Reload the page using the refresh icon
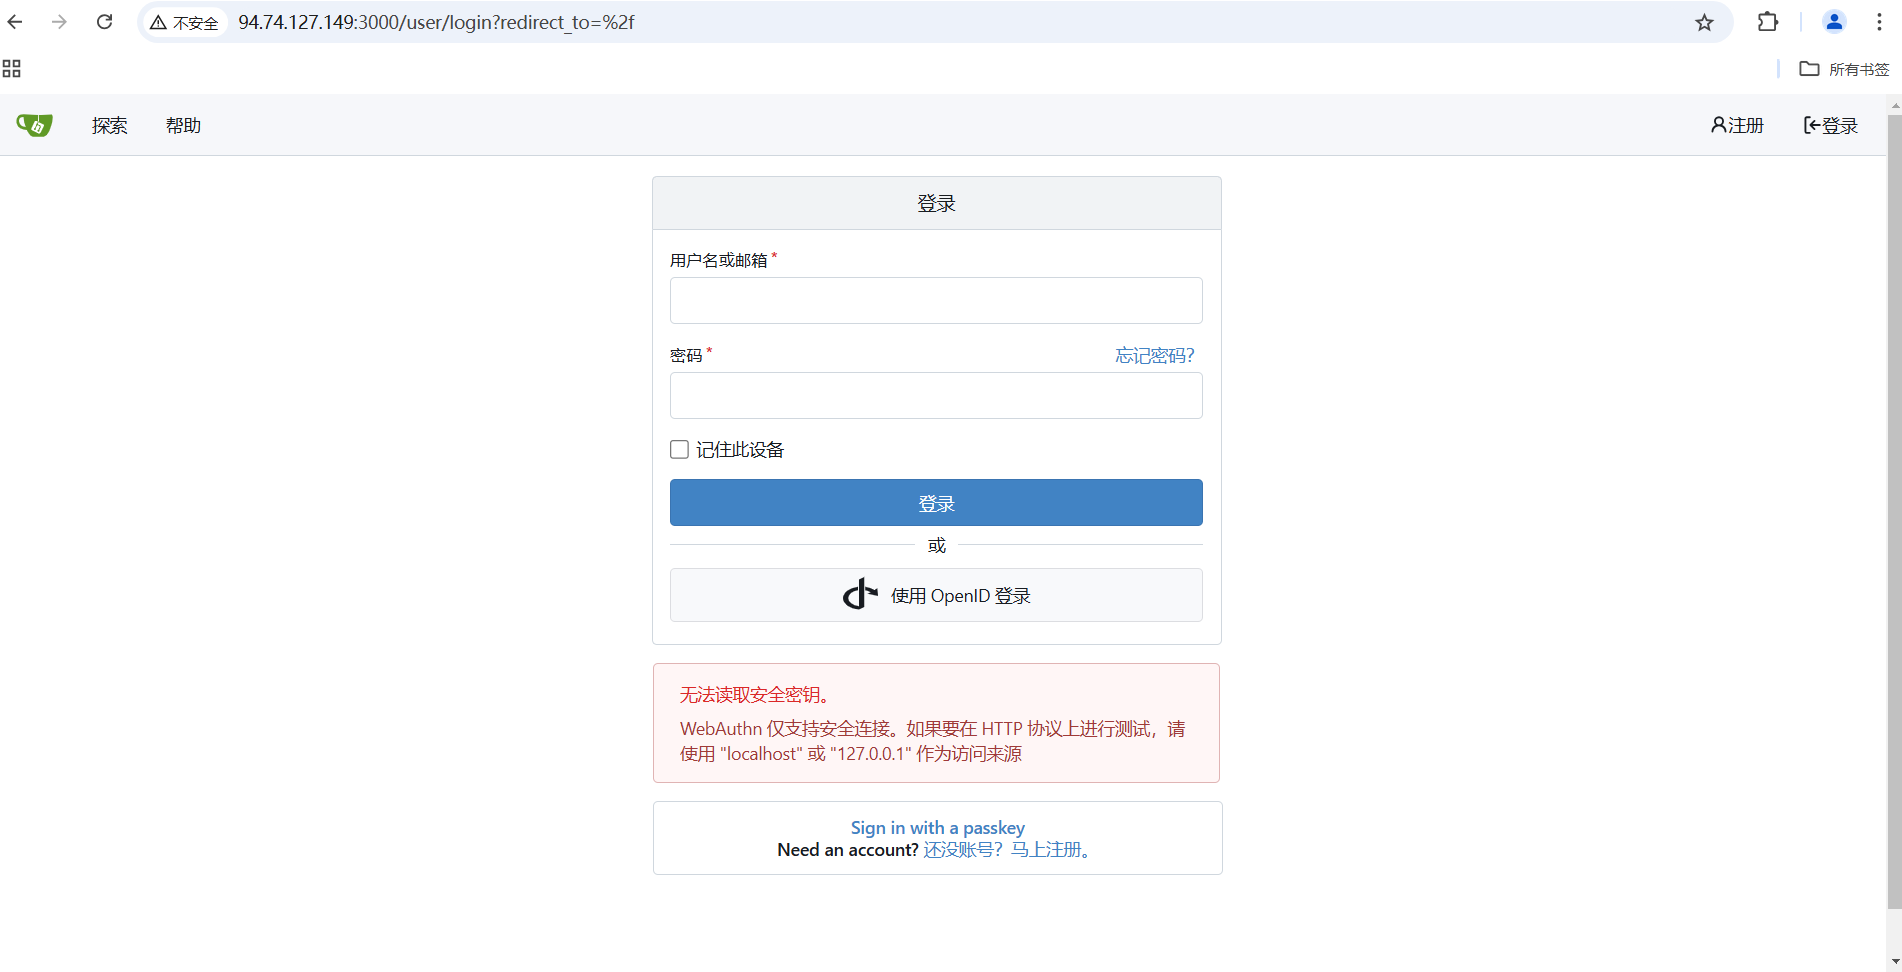 click(x=104, y=22)
